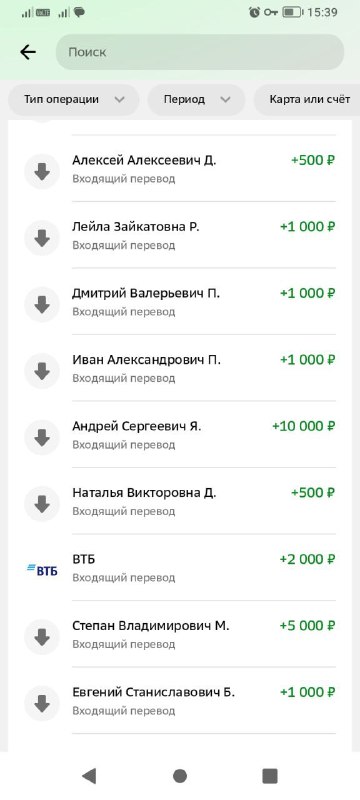Tap the arrow icon beside Лейла Зайкатовна Р.
Viewport: 360px width, 800px height.
pyautogui.click(x=42, y=238)
